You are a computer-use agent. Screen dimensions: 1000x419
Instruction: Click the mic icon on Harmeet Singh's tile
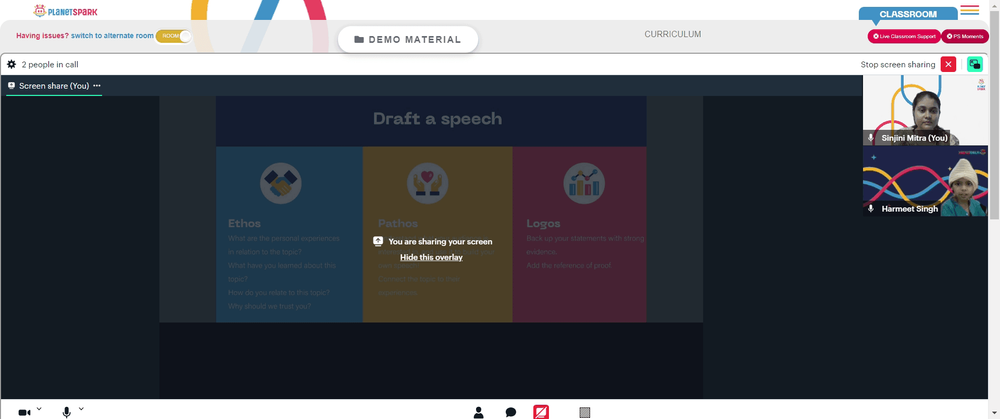[x=871, y=209]
